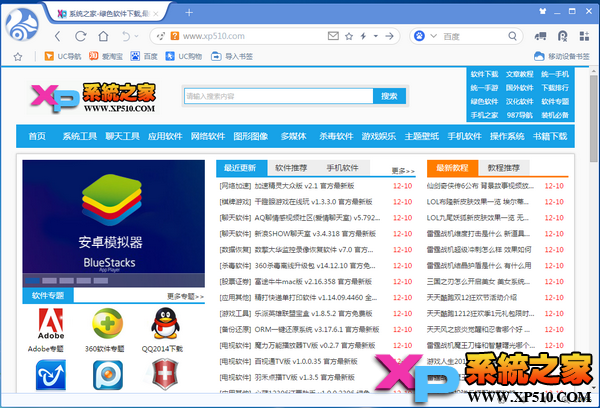Open the device sync toolbar icon
The width and height of the screenshot is (600, 408).
click(540, 36)
